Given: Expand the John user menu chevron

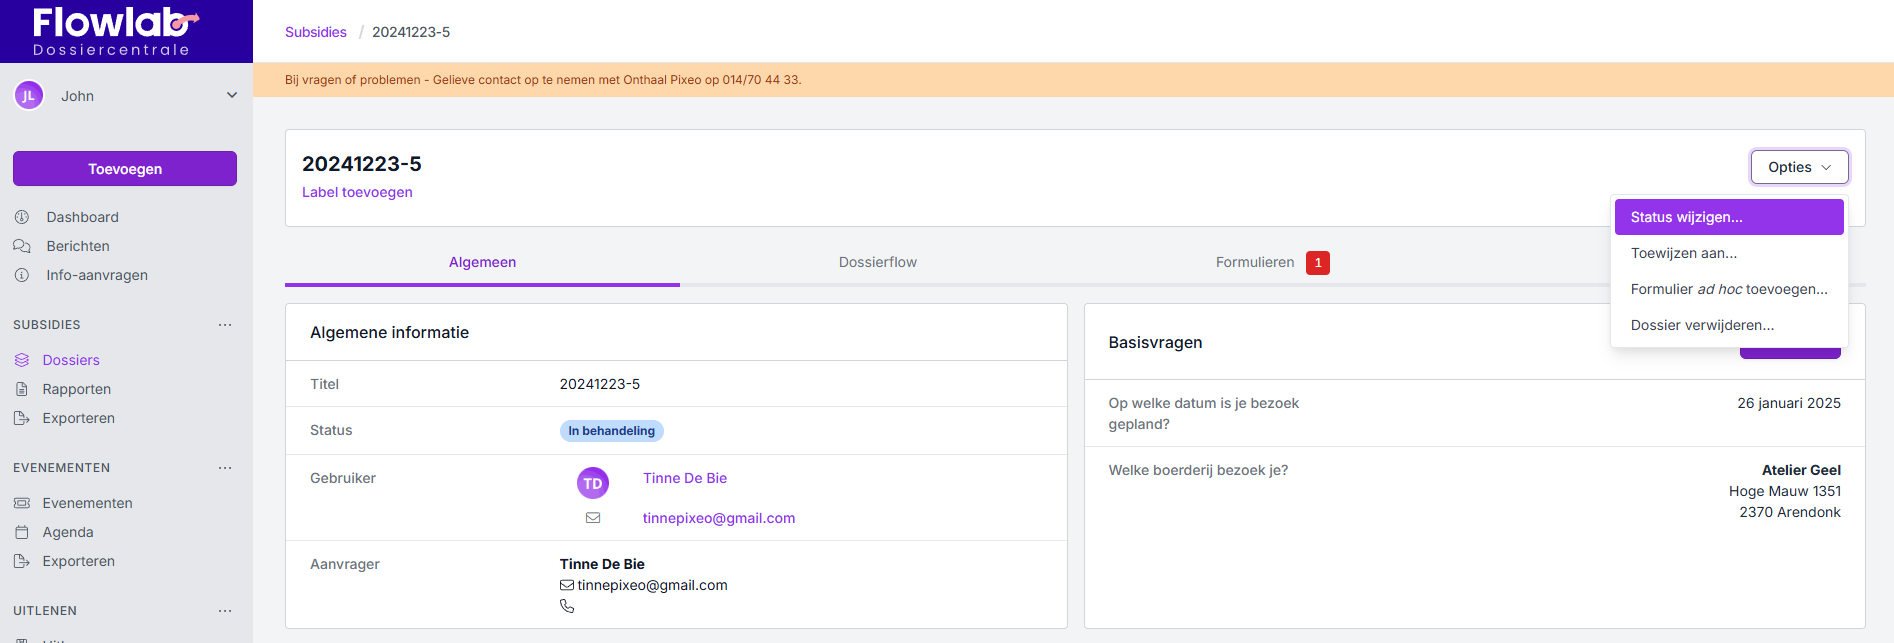Looking at the screenshot, I should [232, 96].
